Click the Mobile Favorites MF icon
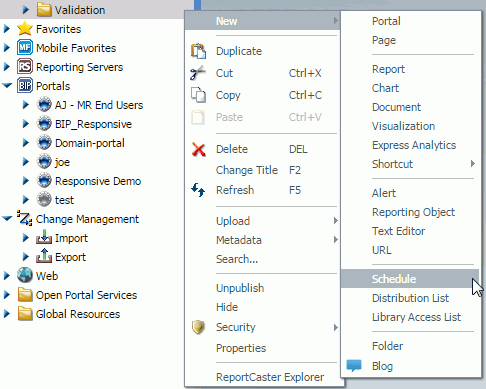Screen dimensions: 486x389 25,48
